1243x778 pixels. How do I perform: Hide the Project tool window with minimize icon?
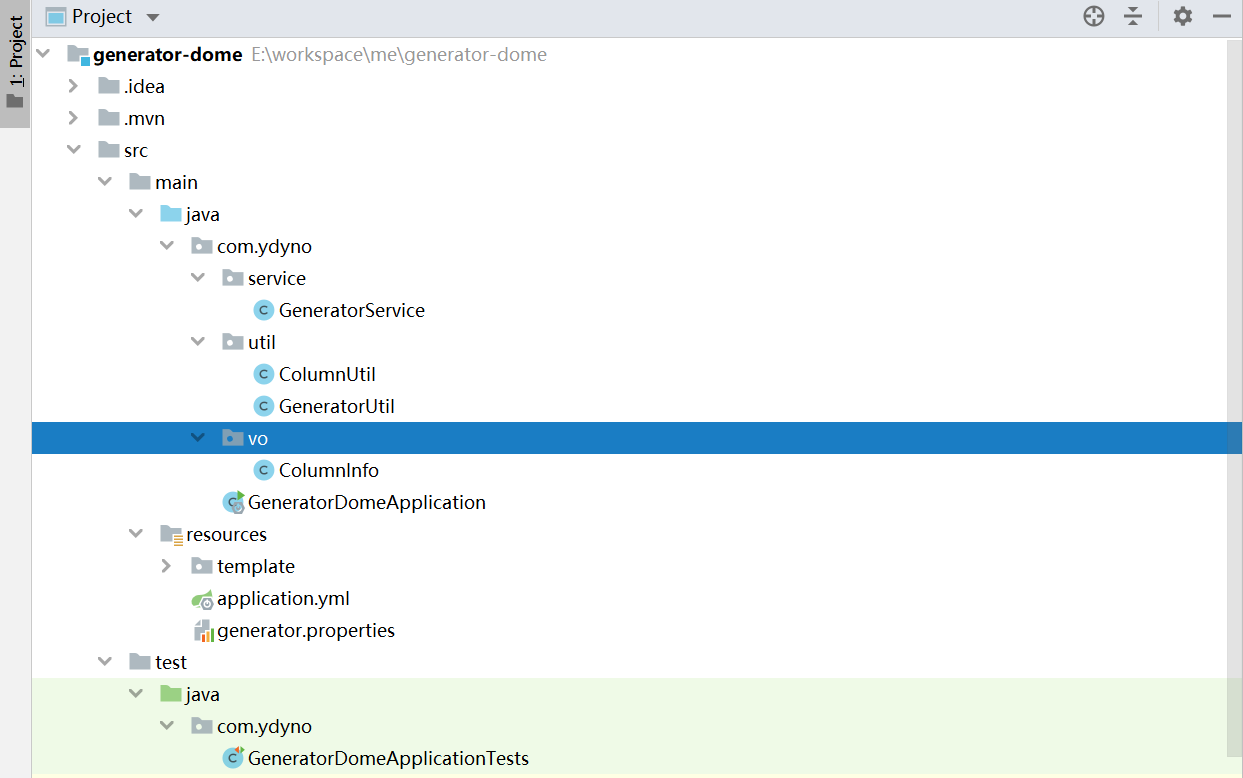tap(1221, 16)
